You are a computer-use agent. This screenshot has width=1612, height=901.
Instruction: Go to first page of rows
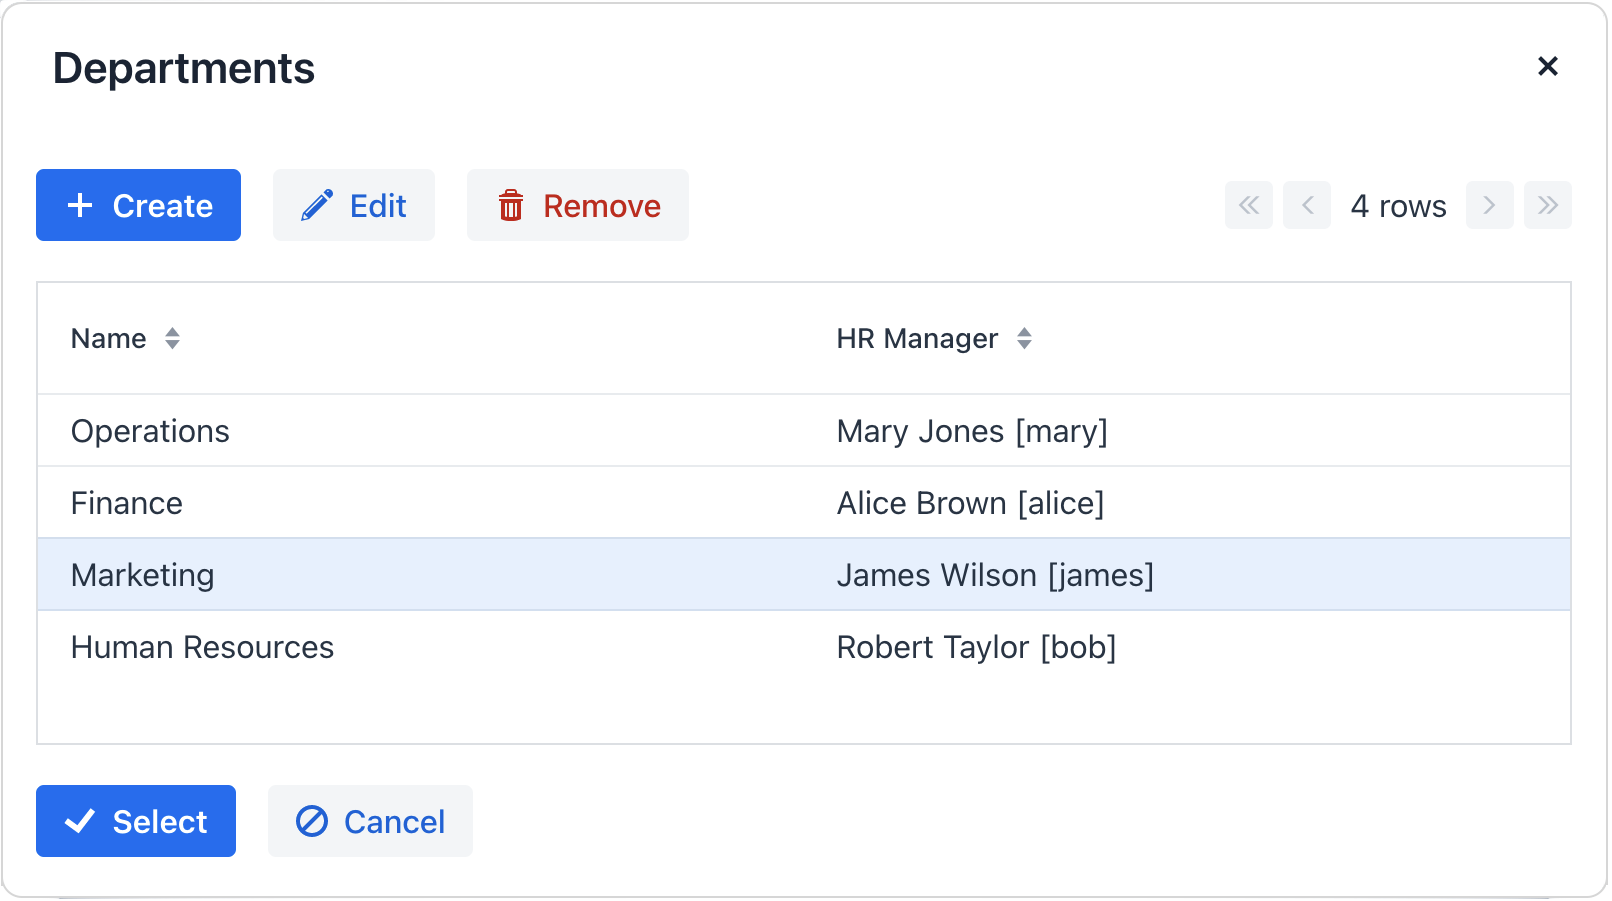pyautogui.click(x=1248, y=205)
